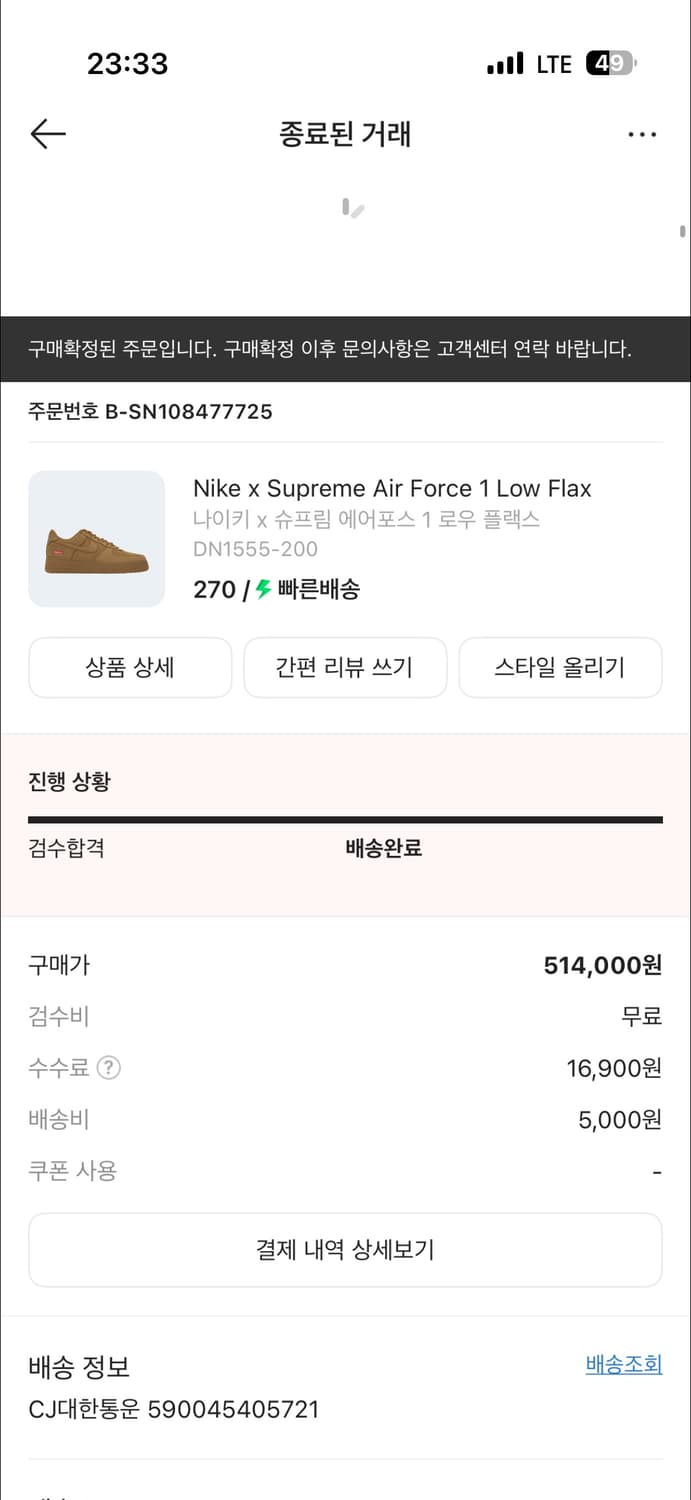Image resolution: width=691 pixels, height=1500 pixels.
Task: Open 상품 상세 product details
Action: (129, 667)
